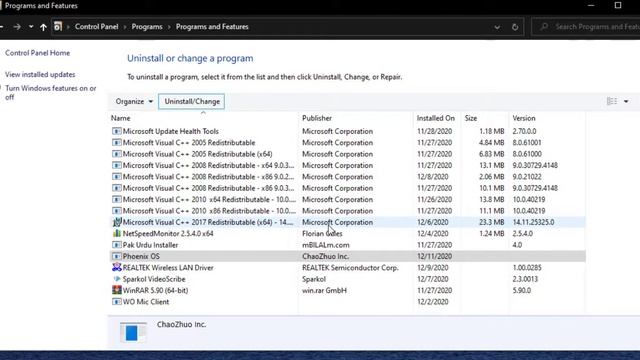Viewport: 640px width, 360px height.
Task: Sort the list by Installed On column
Action: [436, 118]
